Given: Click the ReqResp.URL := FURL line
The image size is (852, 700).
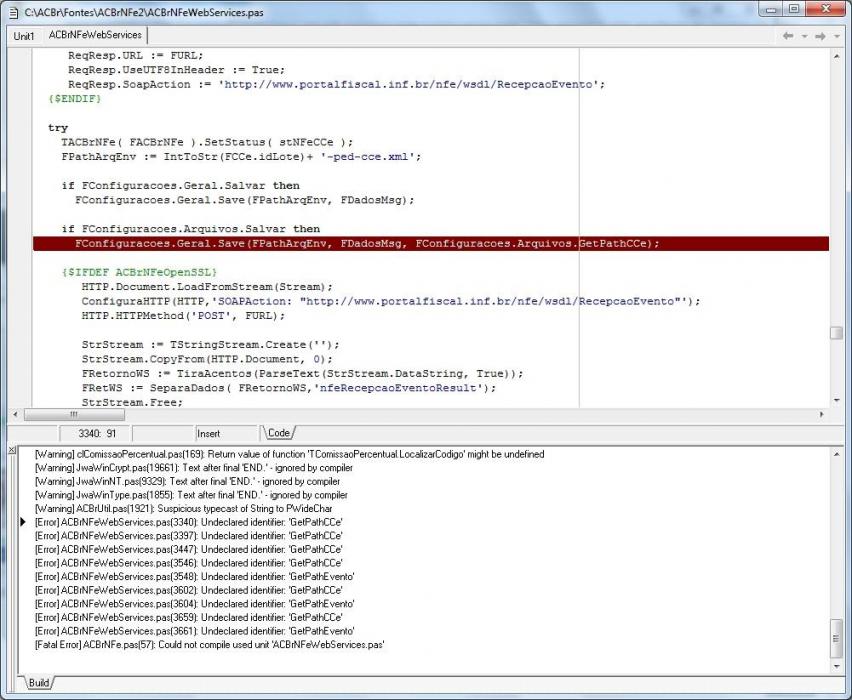Looking at the screenshot, I should (135, 55).
